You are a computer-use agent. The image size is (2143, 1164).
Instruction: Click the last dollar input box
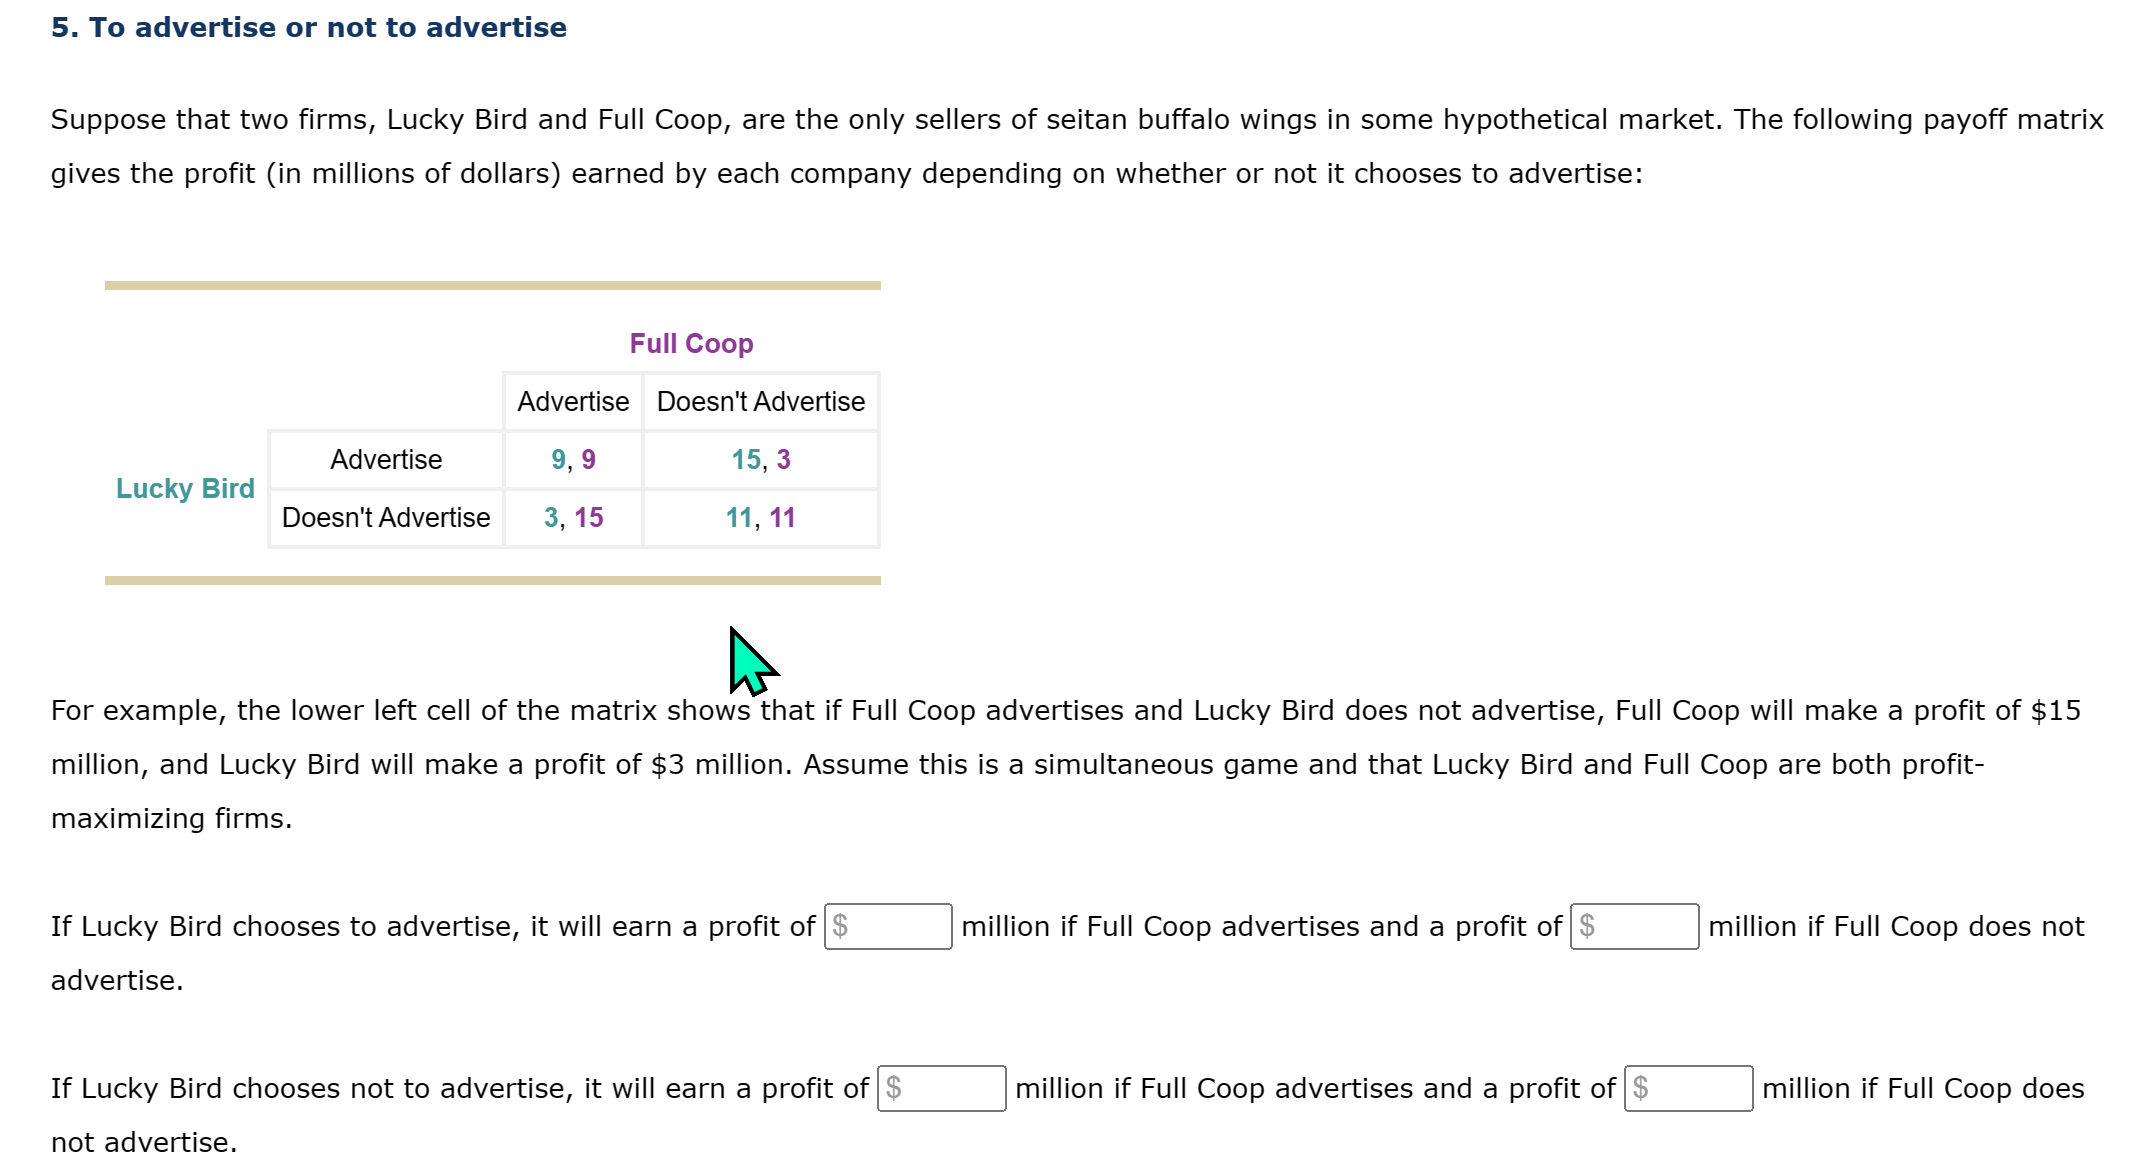pos(1688,1088)
